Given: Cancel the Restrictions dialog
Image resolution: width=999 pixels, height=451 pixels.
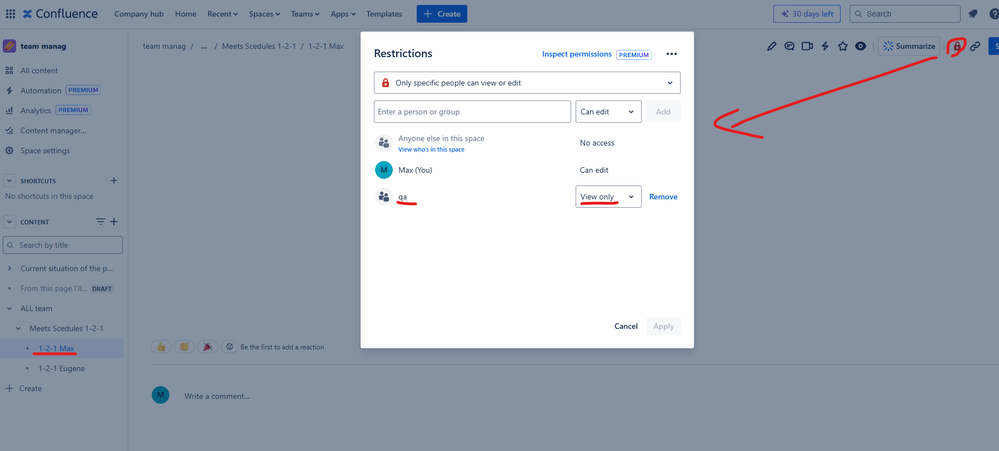Looking at the screenshot, I should point(626,326).
